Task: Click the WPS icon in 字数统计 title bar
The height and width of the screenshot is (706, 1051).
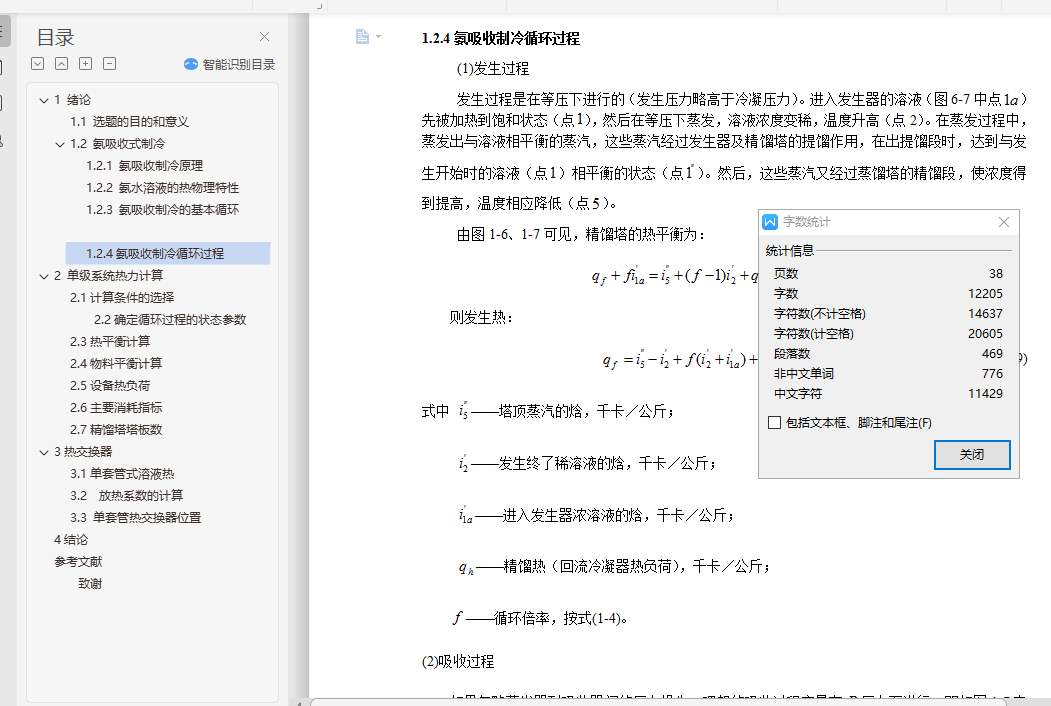Action: (770, 222)
